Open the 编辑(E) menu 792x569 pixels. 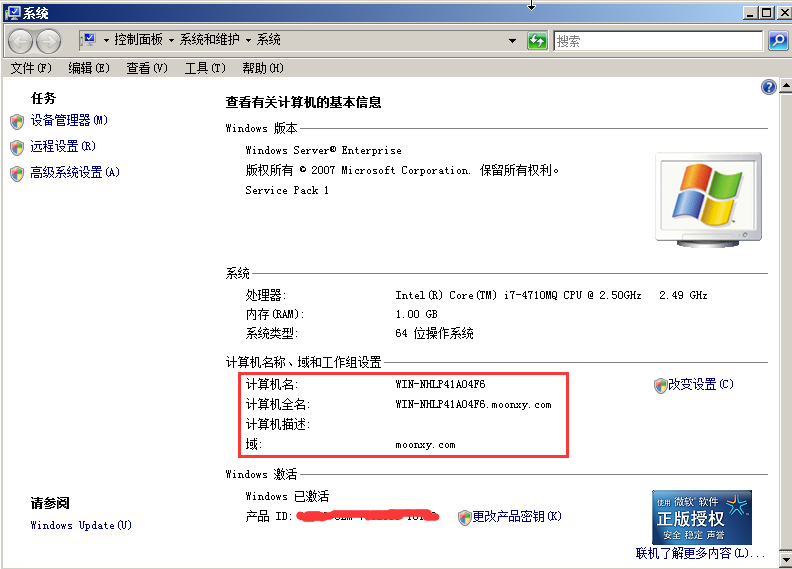pos(89,68)
